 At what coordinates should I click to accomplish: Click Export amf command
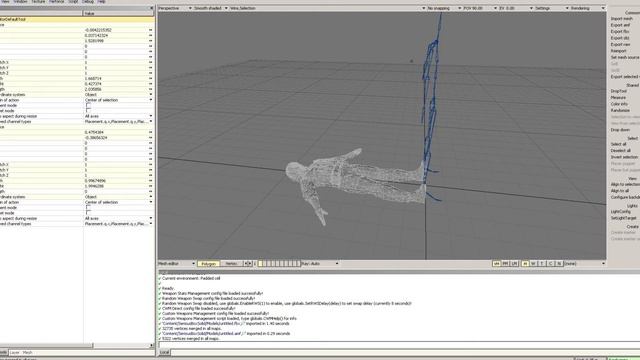[x=620, y=25]
